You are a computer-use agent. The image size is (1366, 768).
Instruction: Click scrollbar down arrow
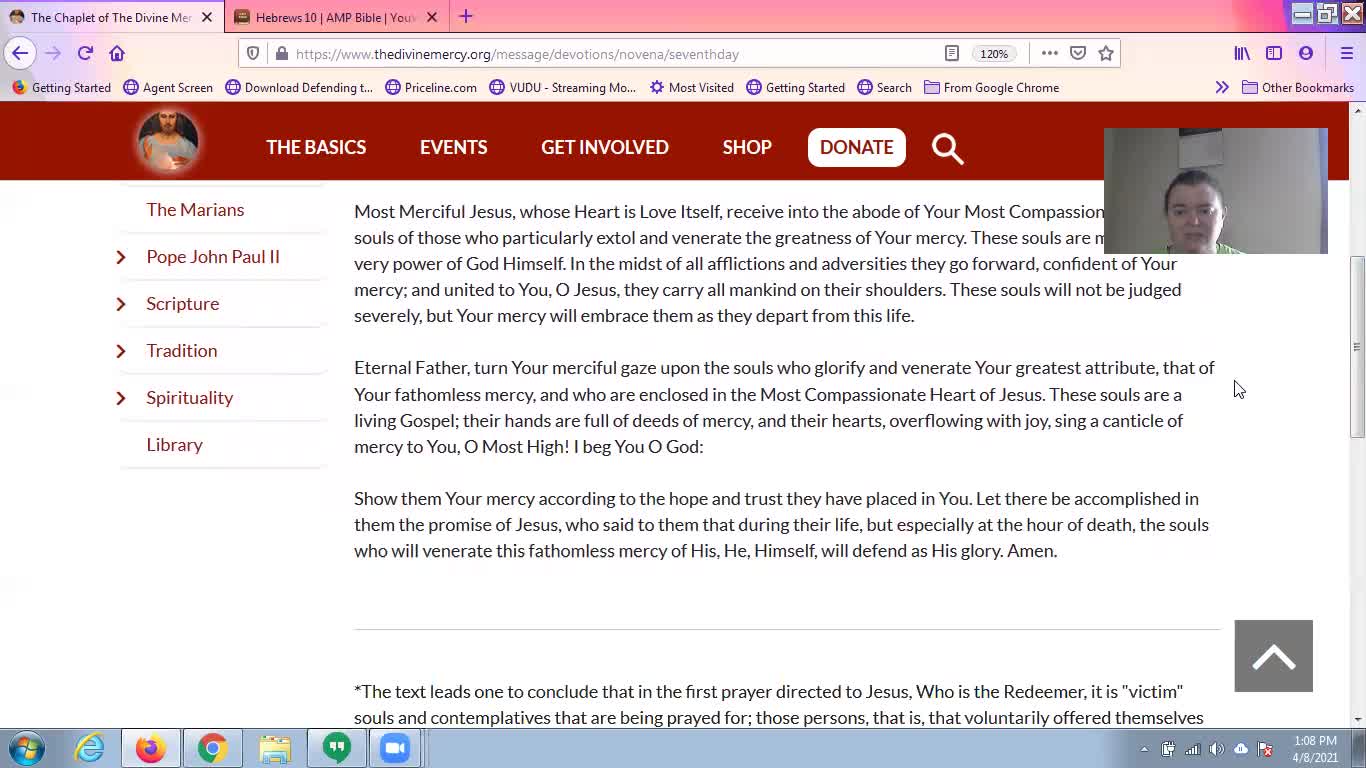[1357, 719]
